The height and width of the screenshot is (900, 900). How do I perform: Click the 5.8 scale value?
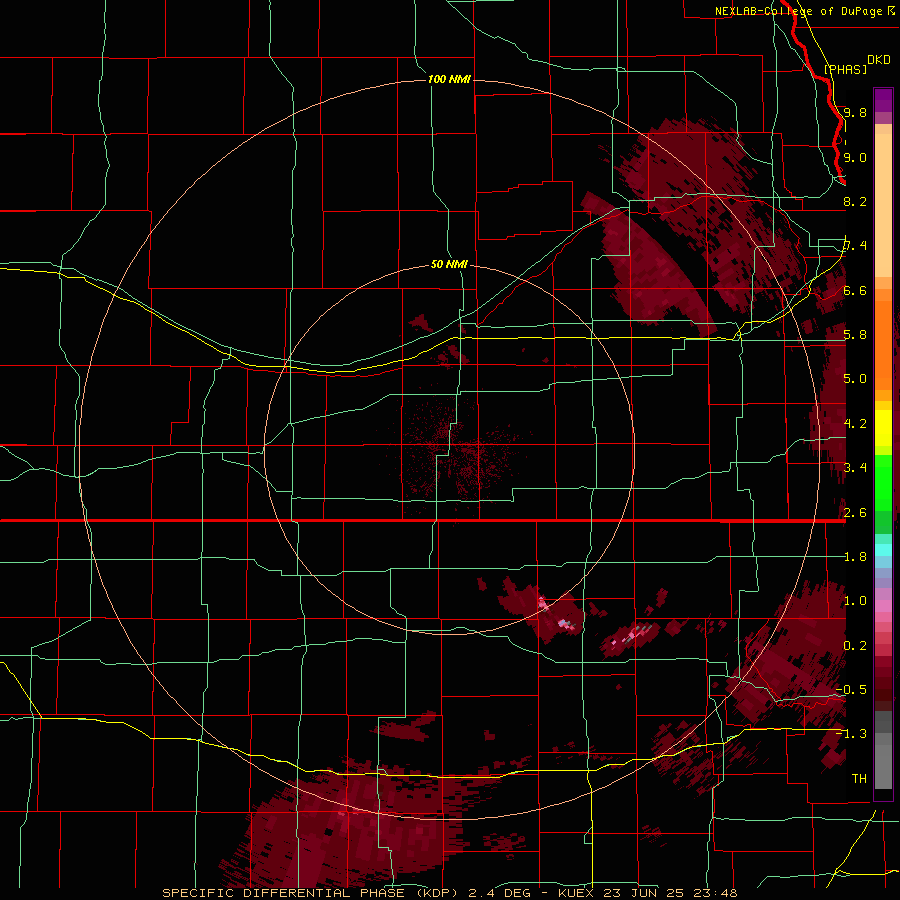855,334
